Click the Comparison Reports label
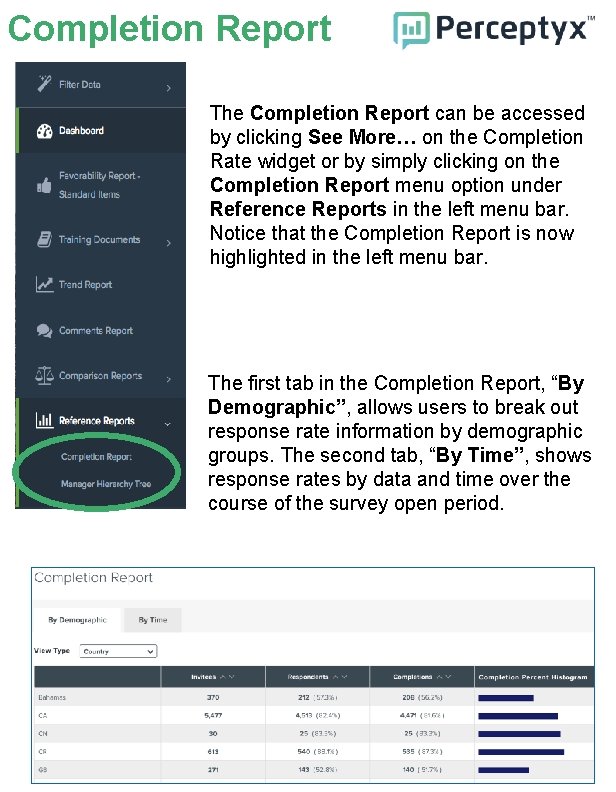 [100, 376]
